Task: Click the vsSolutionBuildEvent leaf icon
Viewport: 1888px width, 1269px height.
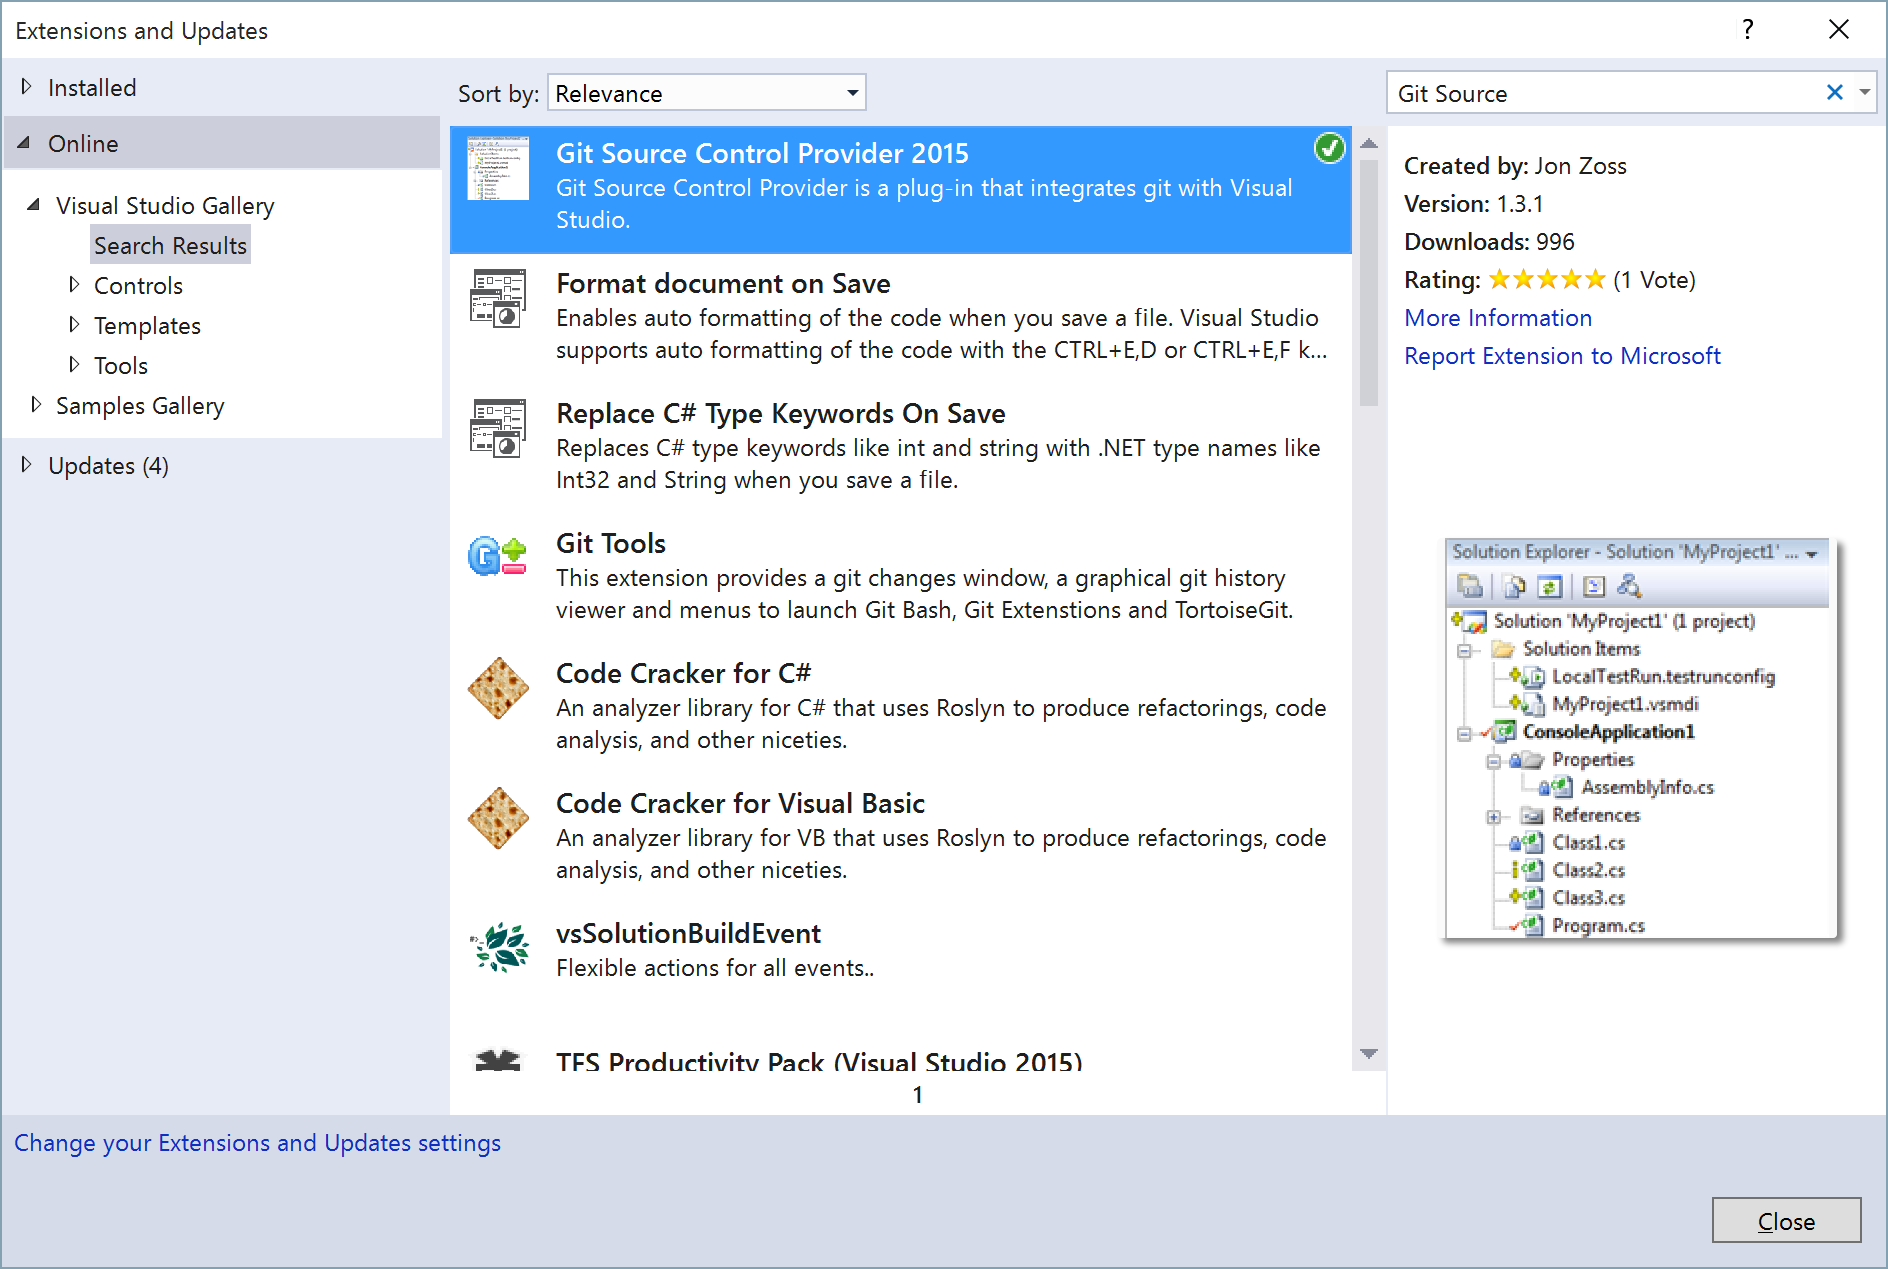Action: click(498, 947)
